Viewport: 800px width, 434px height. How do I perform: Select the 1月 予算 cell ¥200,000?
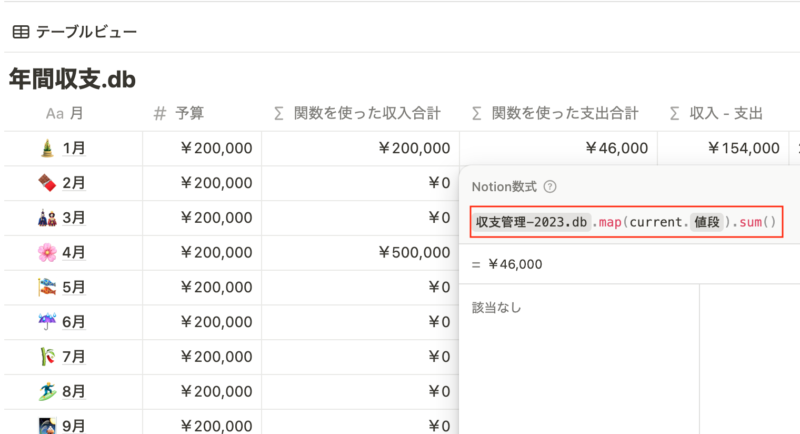click(202, 148)
